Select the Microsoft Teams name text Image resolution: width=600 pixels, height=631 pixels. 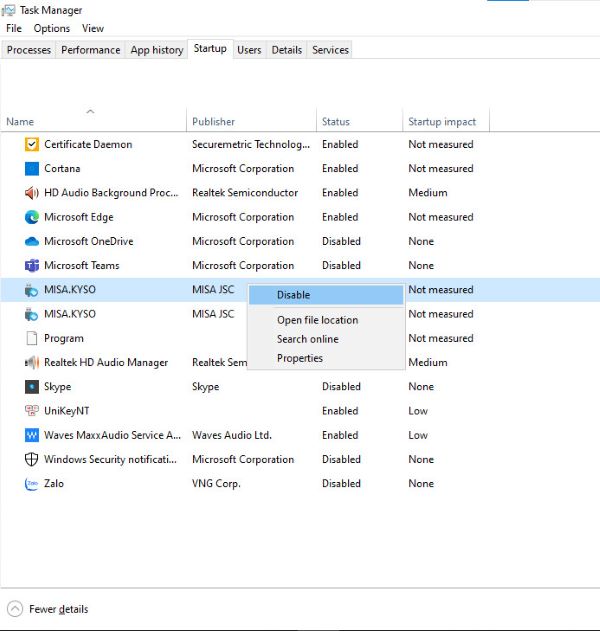(x=82, y=266)
